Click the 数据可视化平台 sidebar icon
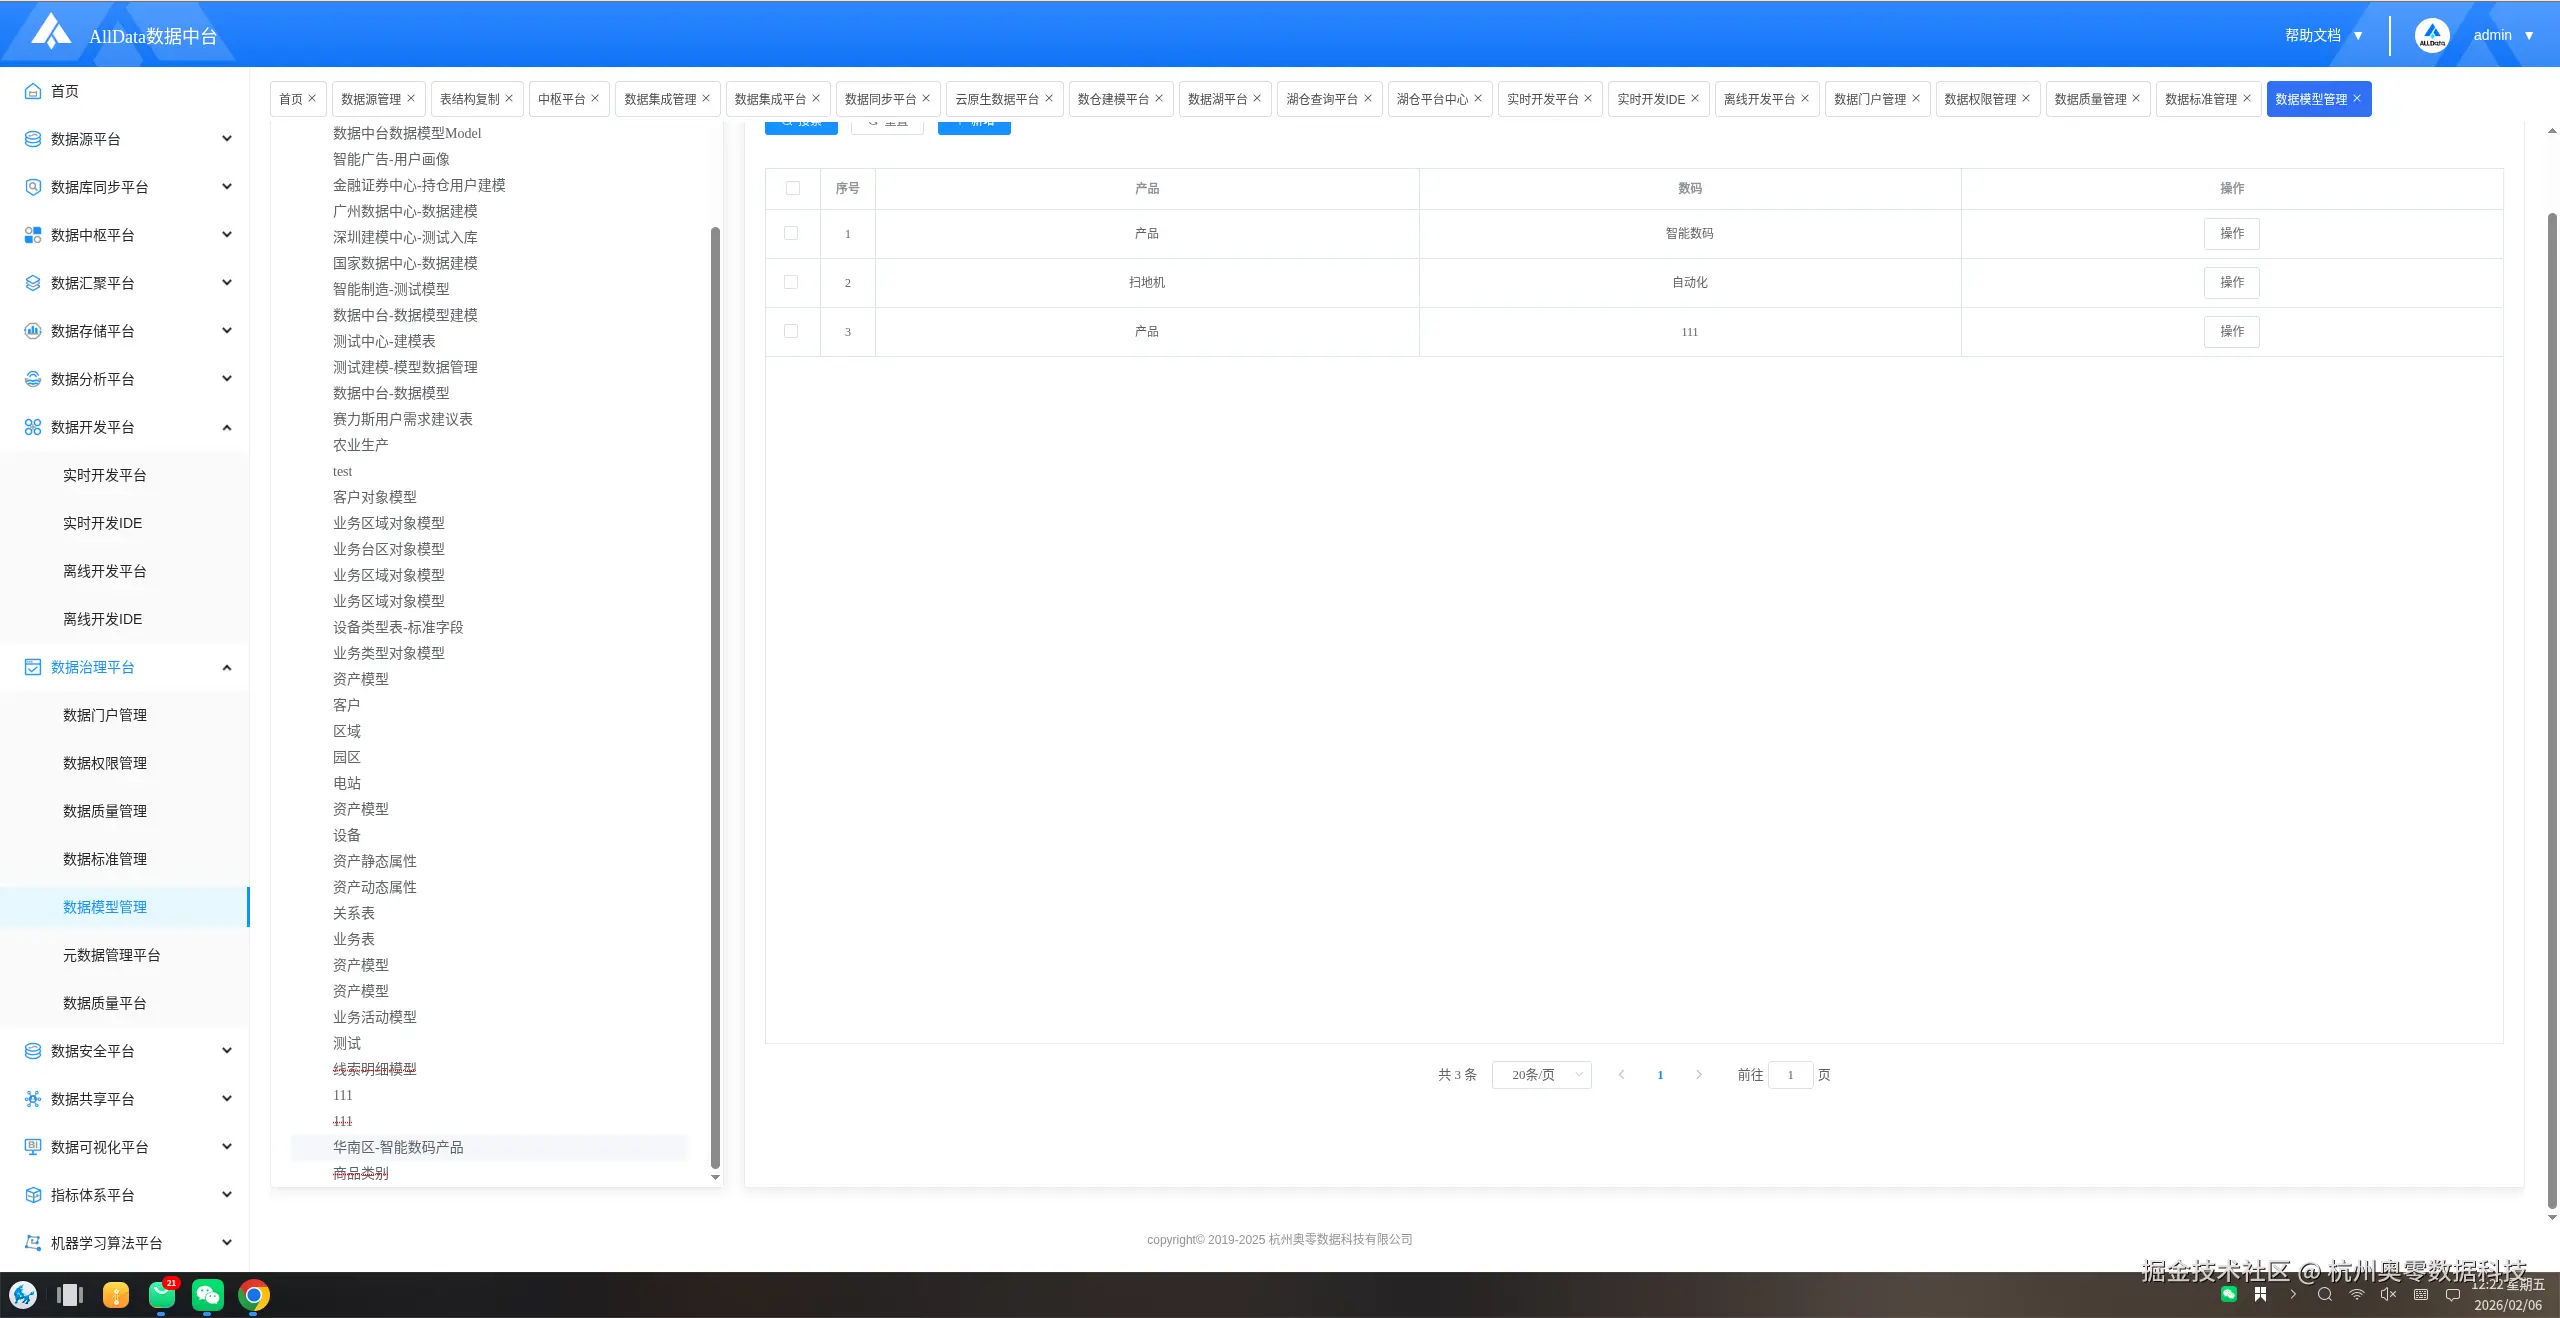Screen dimensions: 2560x1318 [33, 1147]
